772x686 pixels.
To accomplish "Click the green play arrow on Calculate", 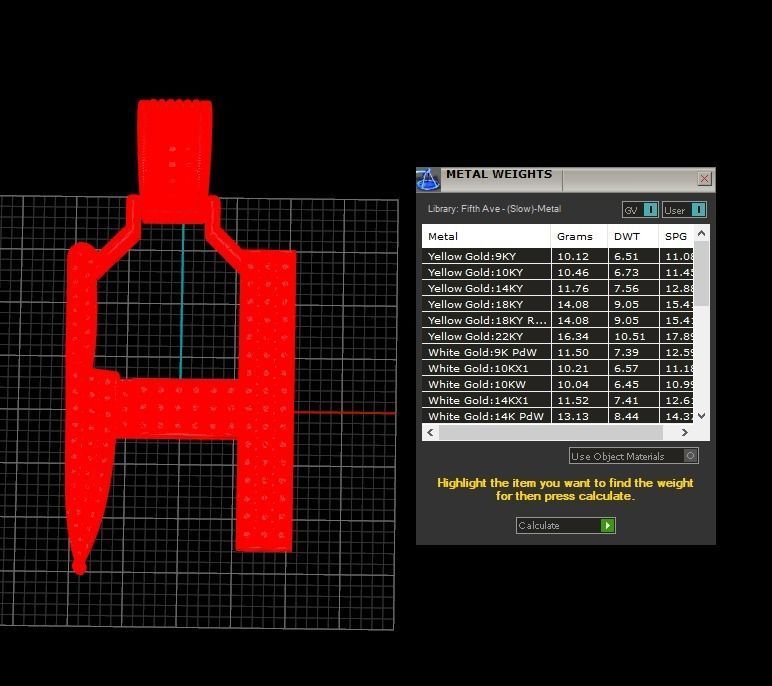I will pos(608,525).
